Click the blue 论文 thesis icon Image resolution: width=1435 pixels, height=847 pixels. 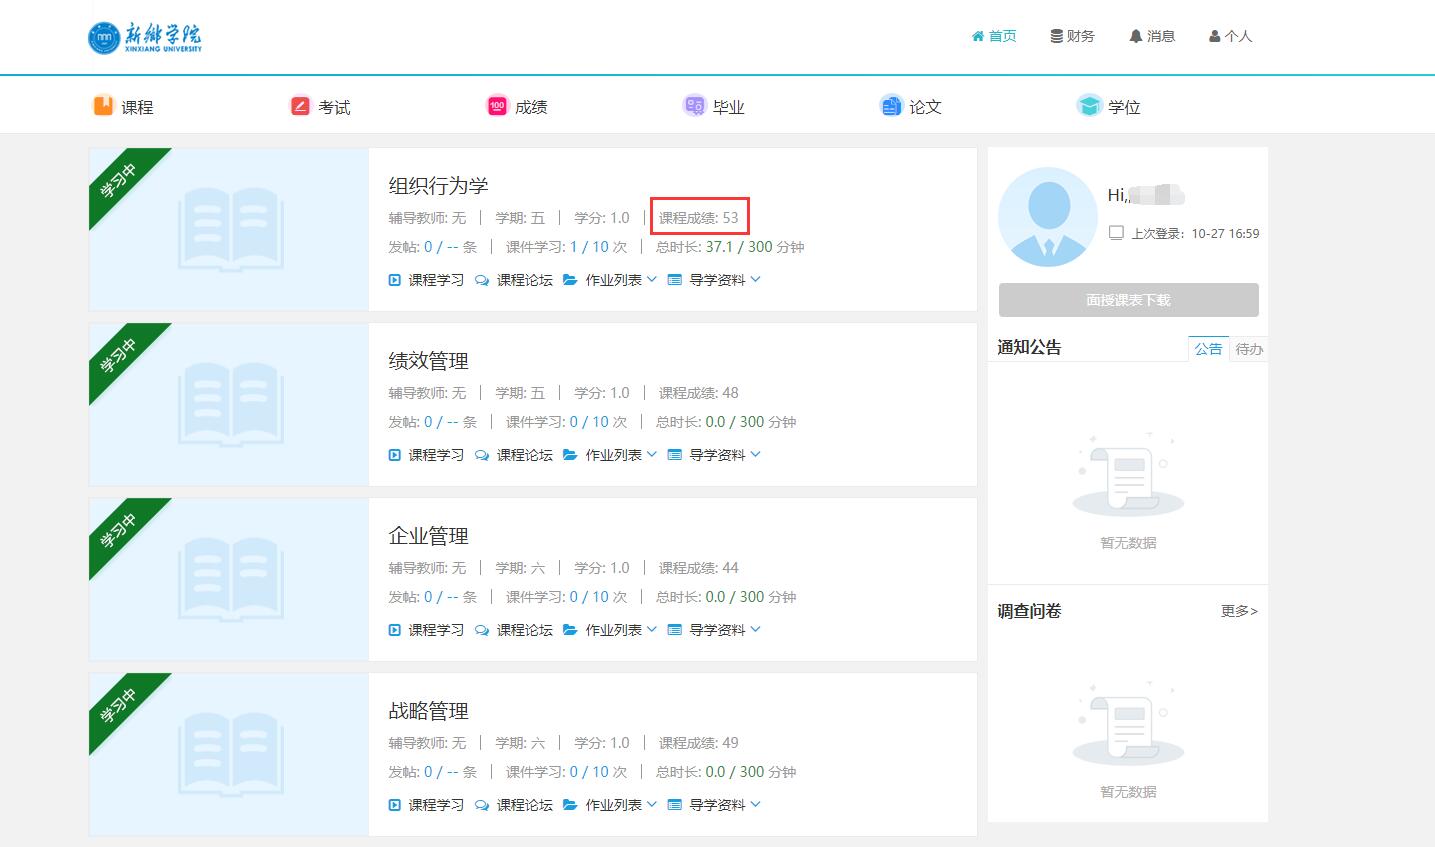tap(891, 106)
